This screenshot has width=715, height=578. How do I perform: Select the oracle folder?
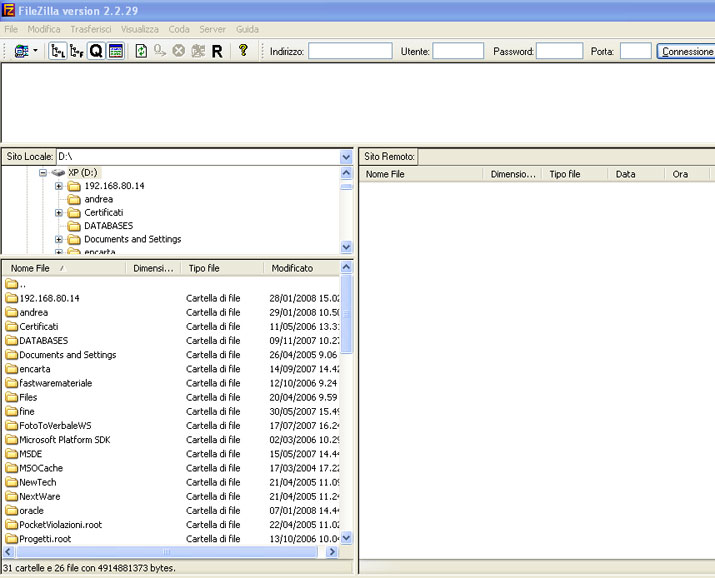tap(31, 511)
